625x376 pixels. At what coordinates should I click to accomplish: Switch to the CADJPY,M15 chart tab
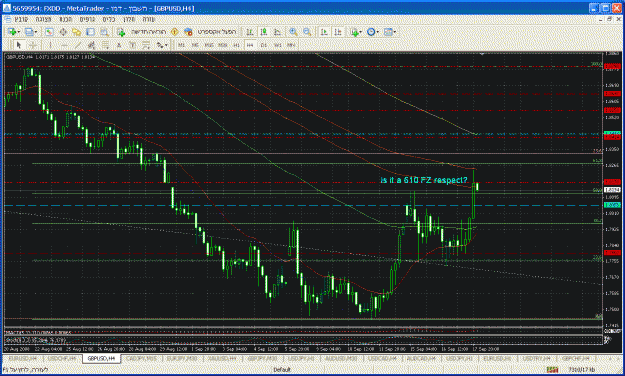click(x=141, y=359)
